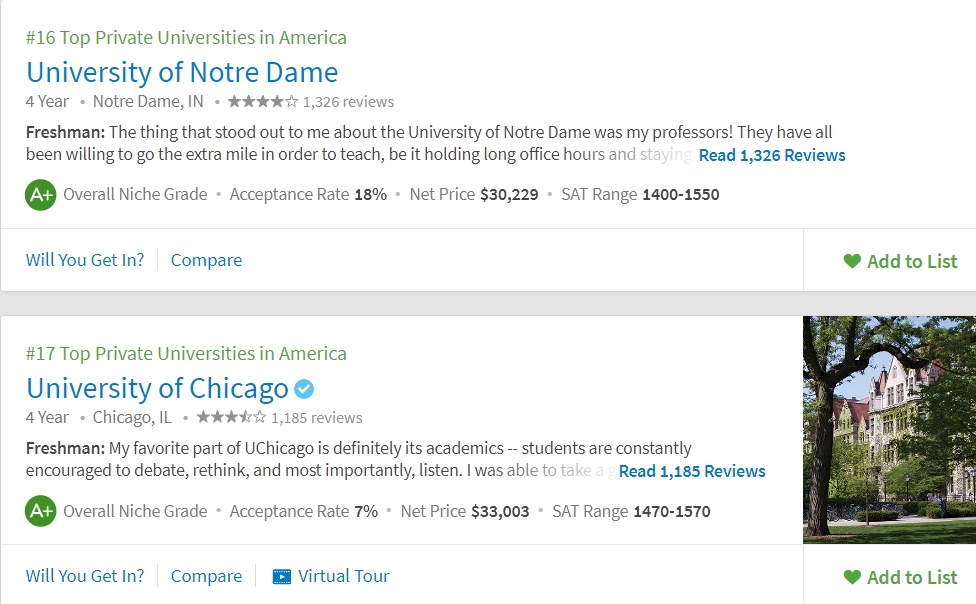
Task: Click the A+ grade badge for Notre Dame
Action: click(40, 195)
